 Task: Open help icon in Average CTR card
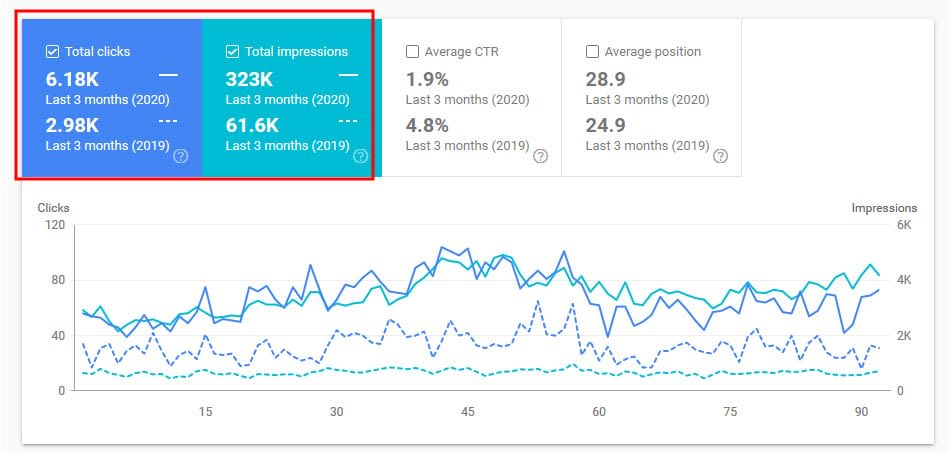pyautogui.click(x=540, y=156)
